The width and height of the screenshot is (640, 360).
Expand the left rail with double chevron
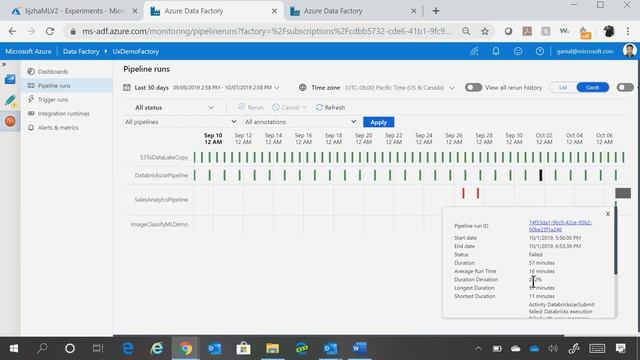[4, 64]
